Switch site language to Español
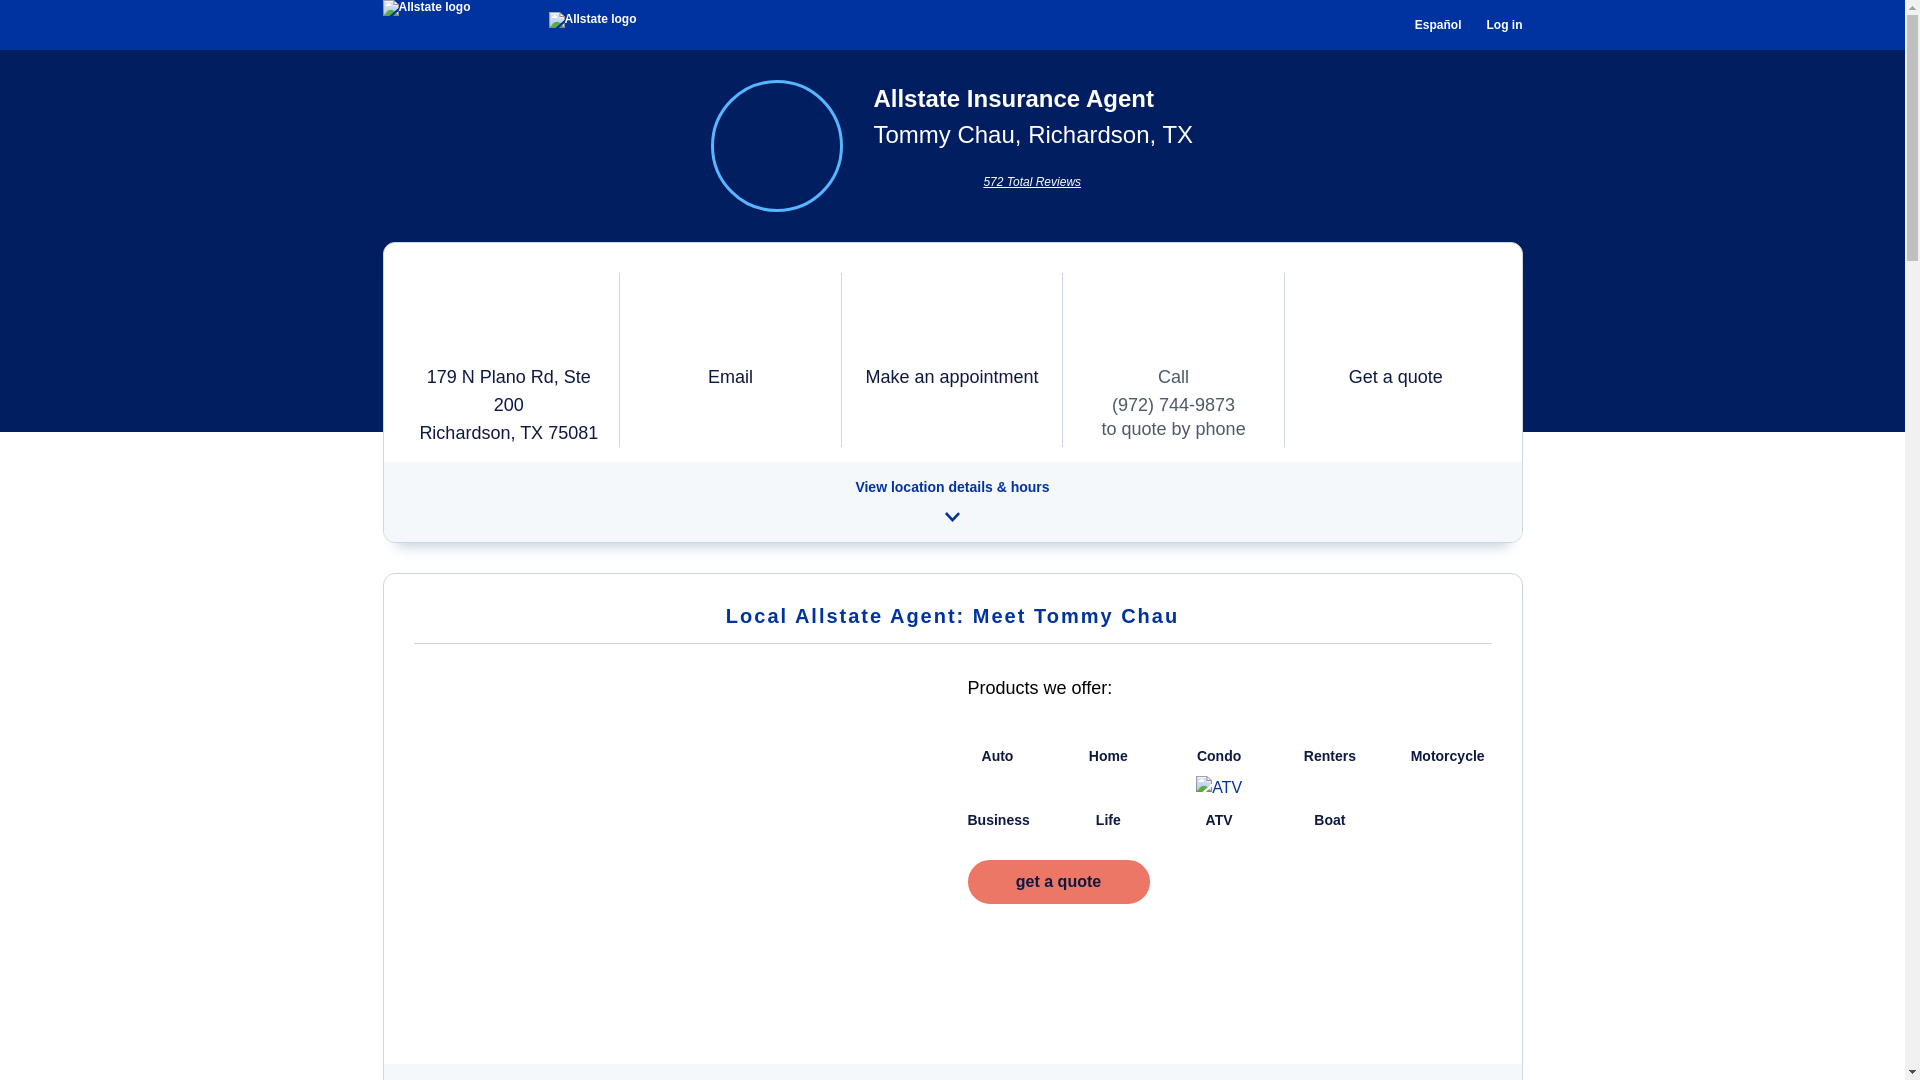This screenshot has height=1080, width=1920. (1437, 25)
